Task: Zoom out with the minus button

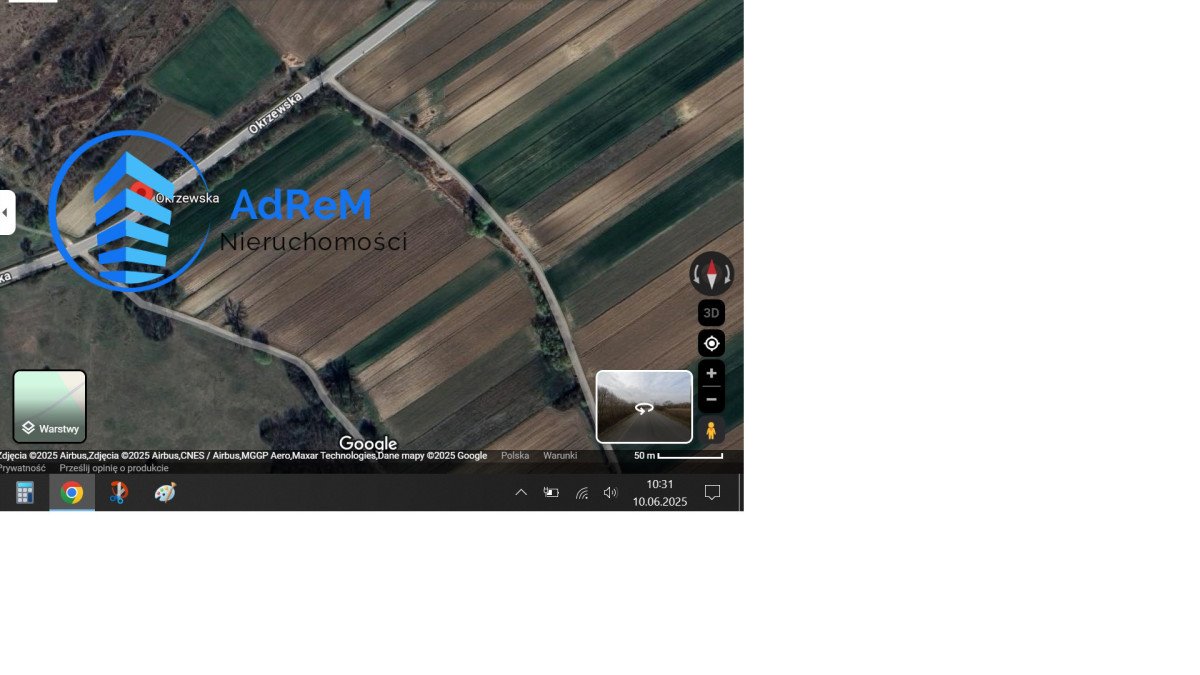Action: (x=711, y=400)
